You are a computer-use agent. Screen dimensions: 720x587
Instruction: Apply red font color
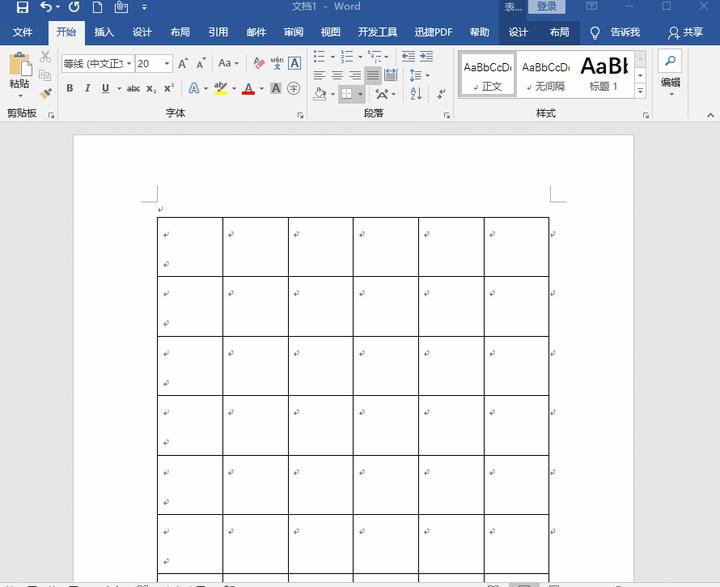tap(248, 88)
